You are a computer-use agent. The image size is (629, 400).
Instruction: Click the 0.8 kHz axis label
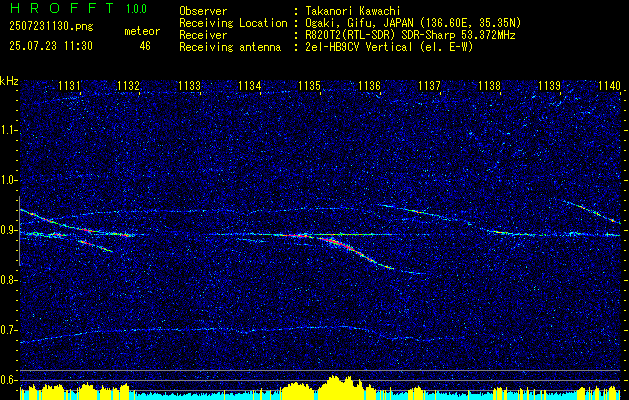[8, 280]
